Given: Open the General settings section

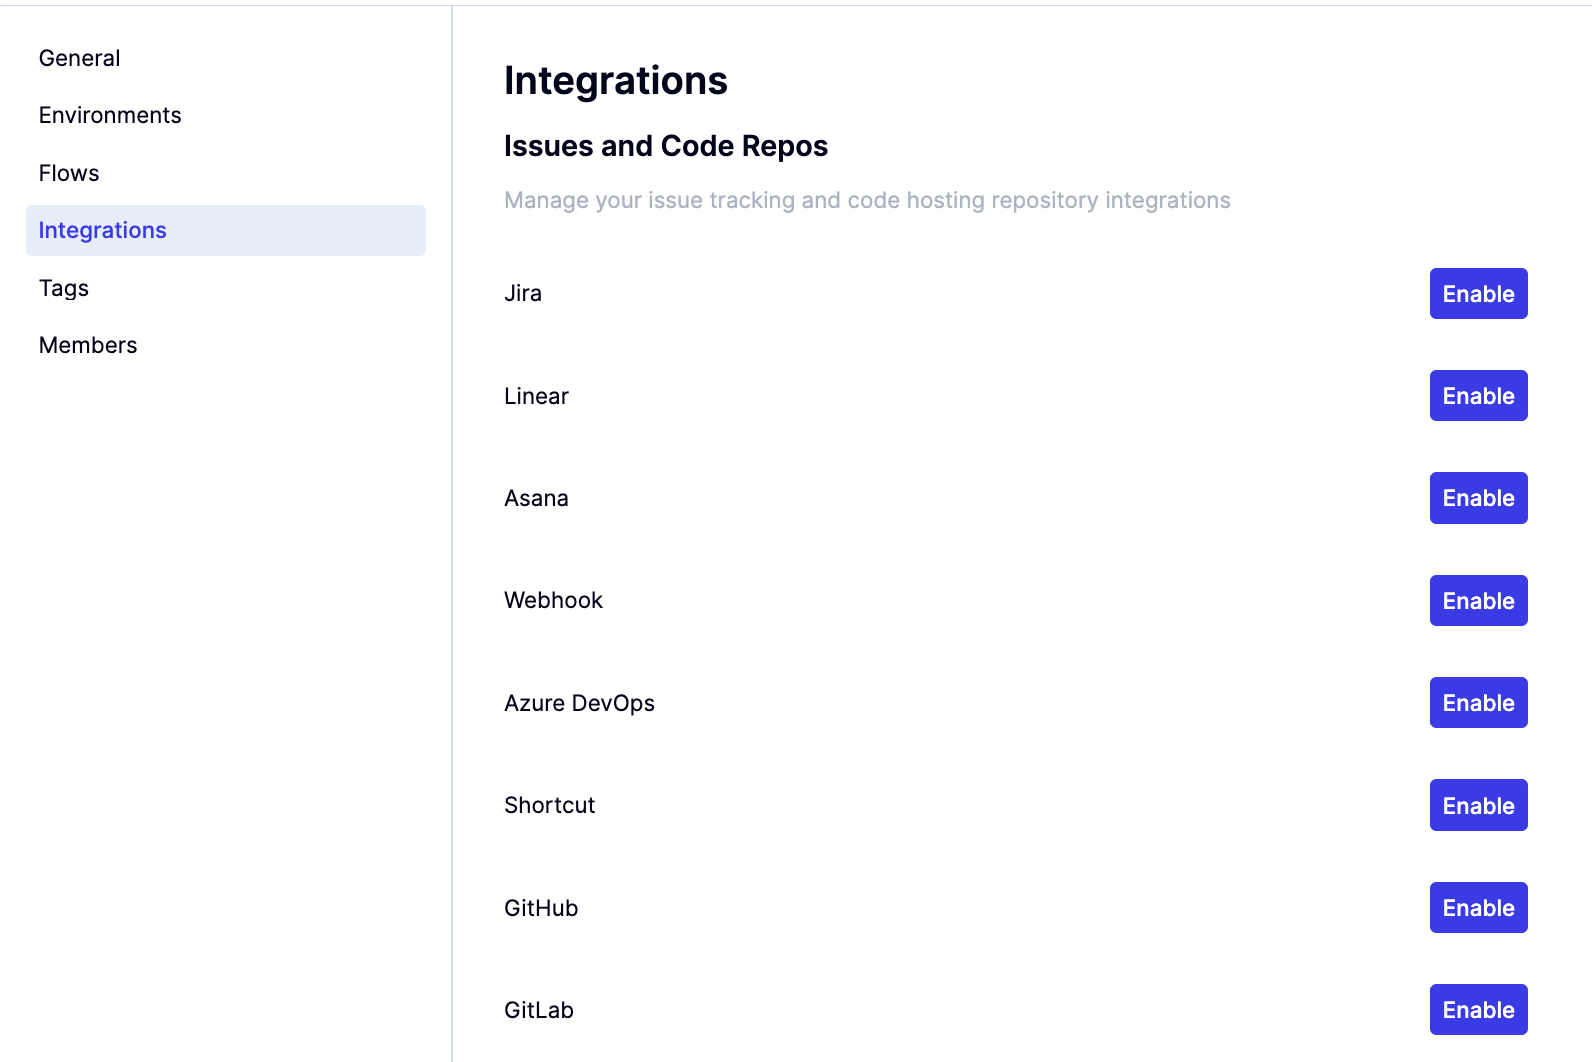Looking at the screenshot, I should coord(80,58).
